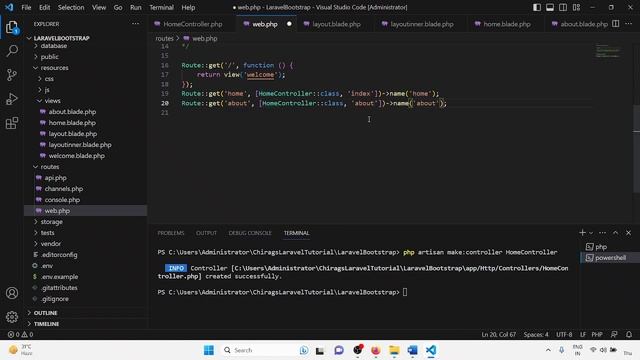Open the Source Control view
The image size is (640, 360).
tap(12, 75)
